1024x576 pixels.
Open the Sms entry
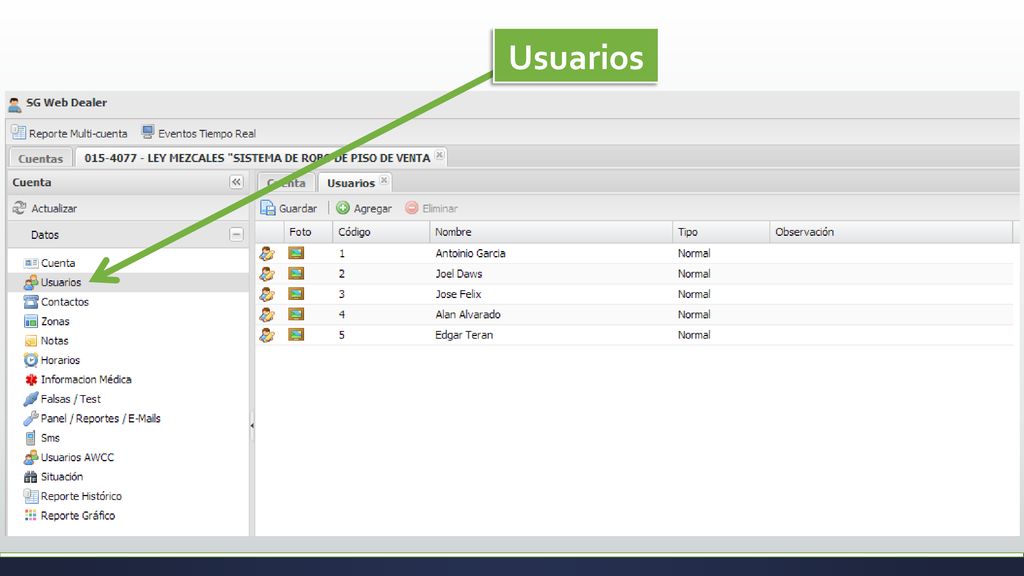click(42, 438)
